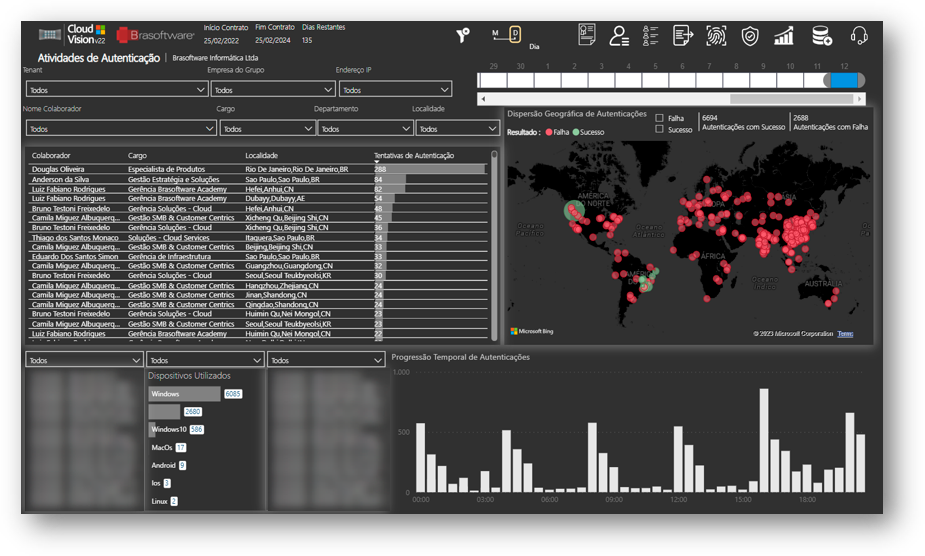
Task: Open the growth bar chart icon
Action: (783, 36)
